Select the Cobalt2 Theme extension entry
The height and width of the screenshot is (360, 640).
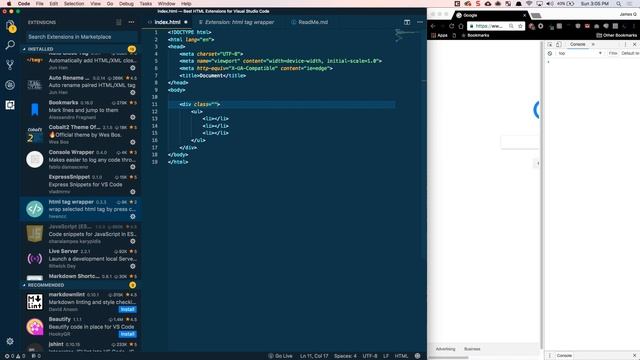point(81,135)
